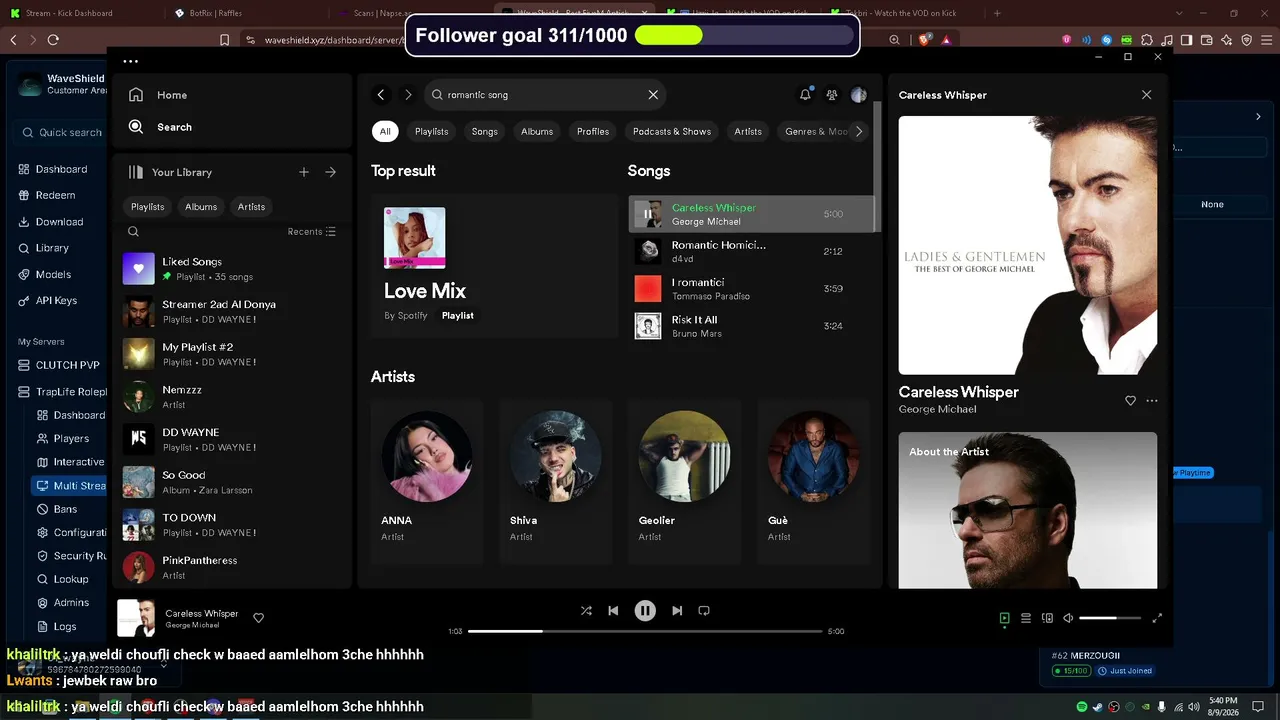Filter Your Library by Playlists
Viewport: 1280px width, 720px height.
point(148,207)
